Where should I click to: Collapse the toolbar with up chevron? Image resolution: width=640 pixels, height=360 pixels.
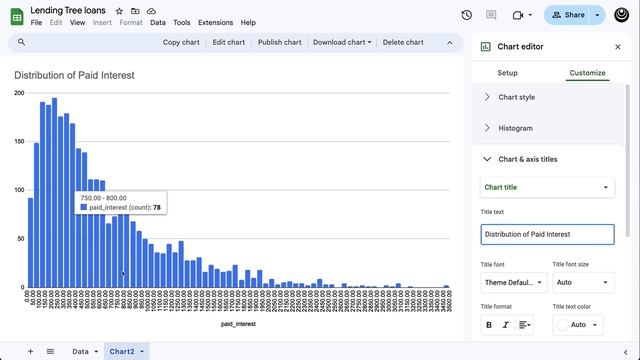449,42
